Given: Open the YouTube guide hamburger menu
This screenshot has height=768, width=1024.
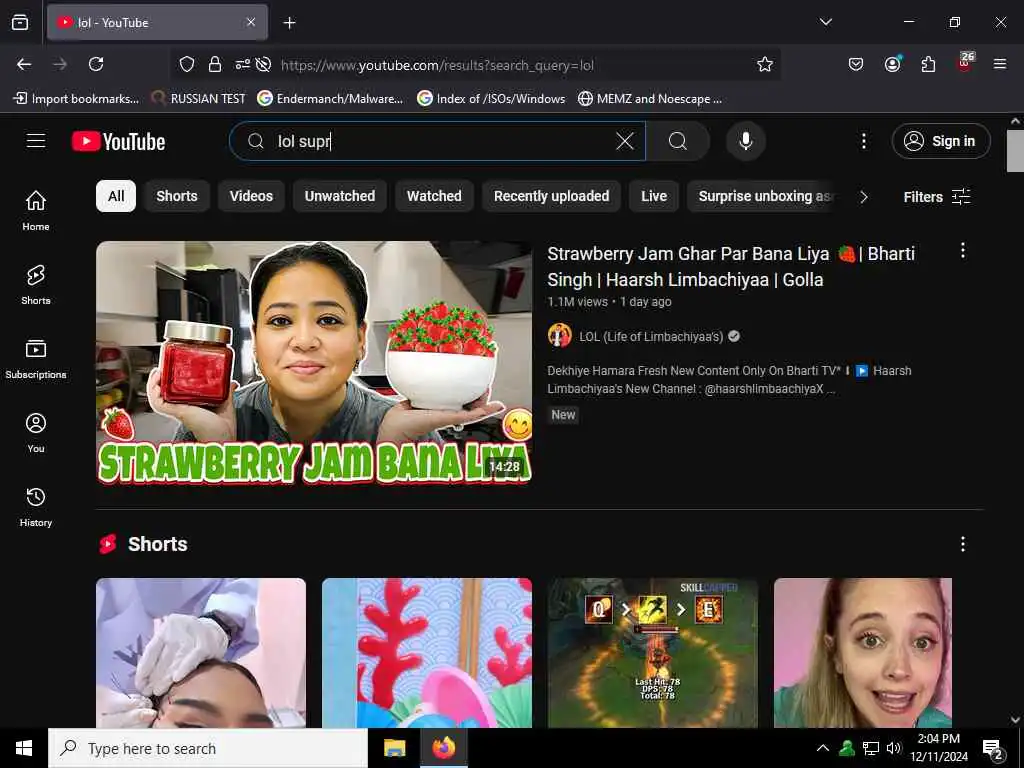Looking at the screenshot, I should 36,141.
